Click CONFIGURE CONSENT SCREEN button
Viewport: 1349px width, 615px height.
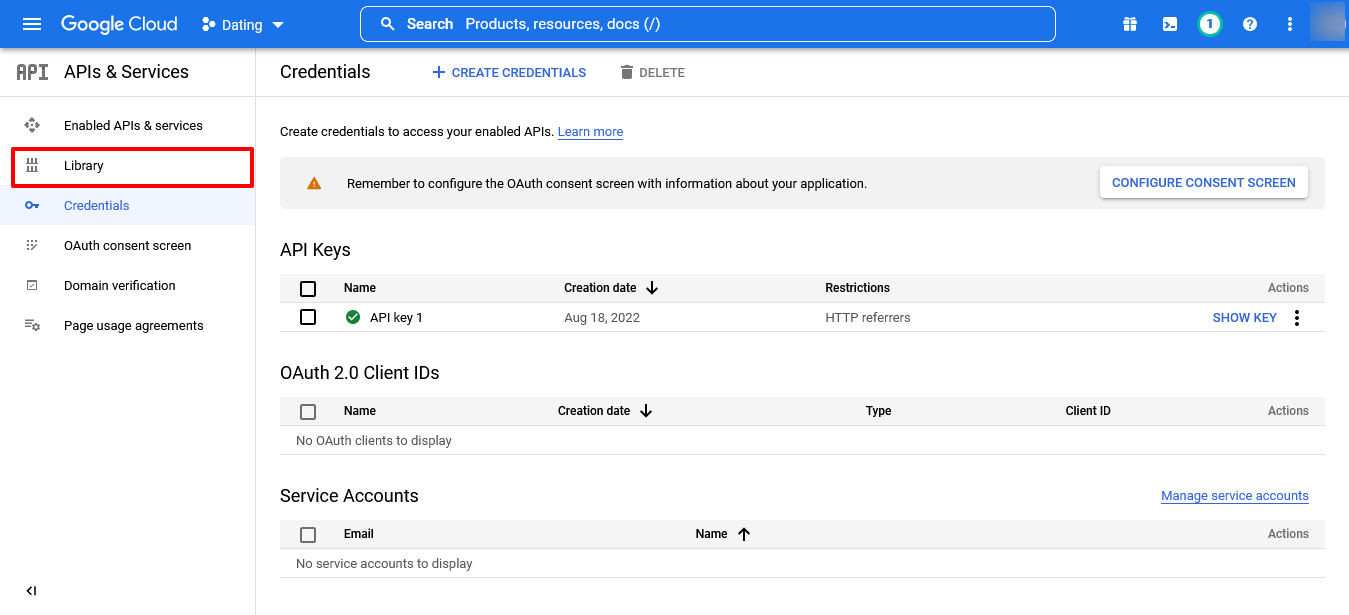point(1204,182)
